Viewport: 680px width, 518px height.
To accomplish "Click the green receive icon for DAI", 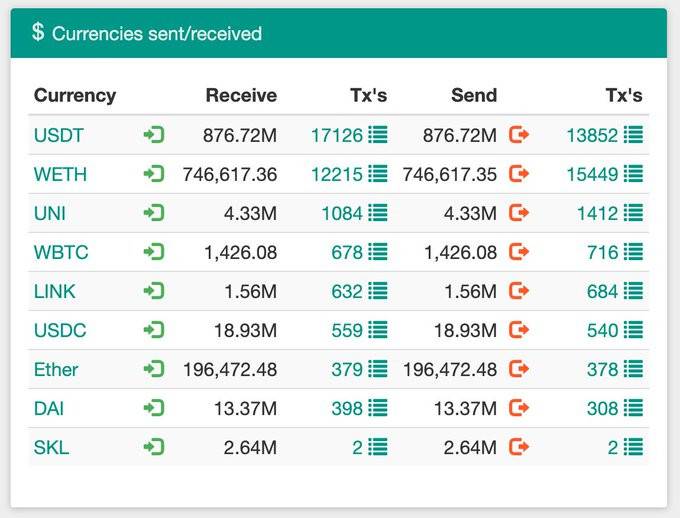I will pos(154,408).
